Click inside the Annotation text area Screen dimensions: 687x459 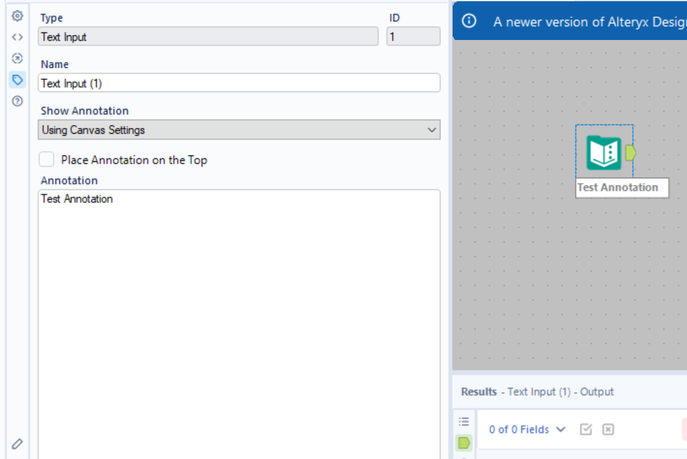point(239,324)
